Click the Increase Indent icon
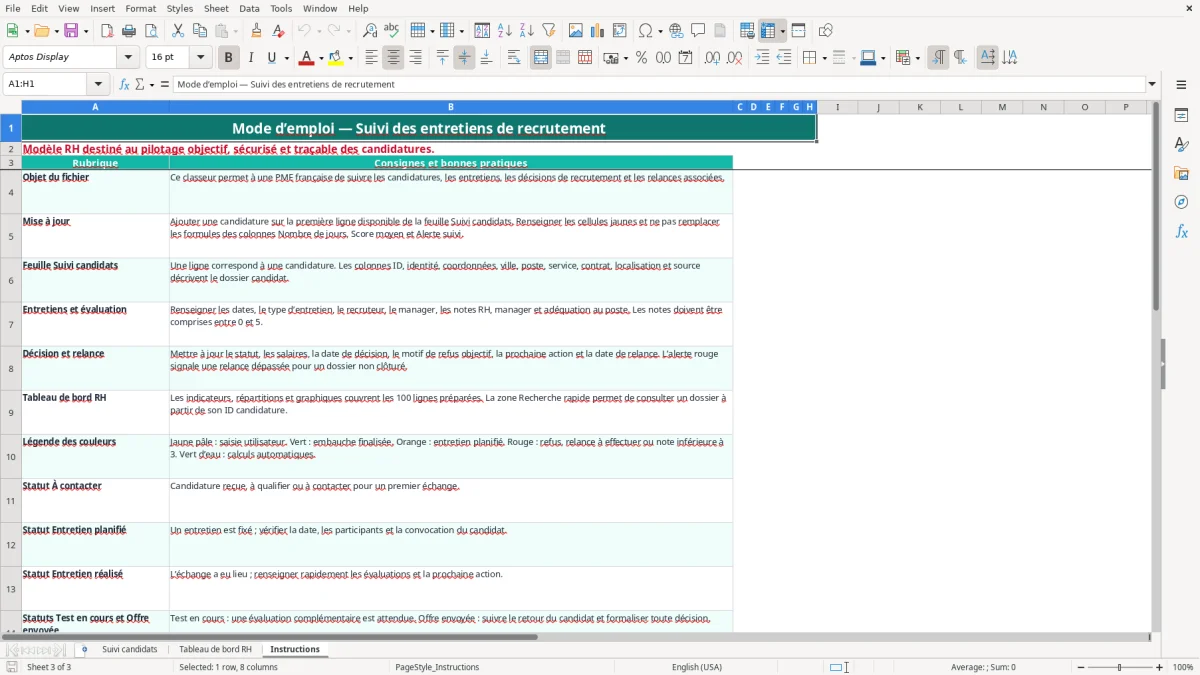 pos(762,58)
